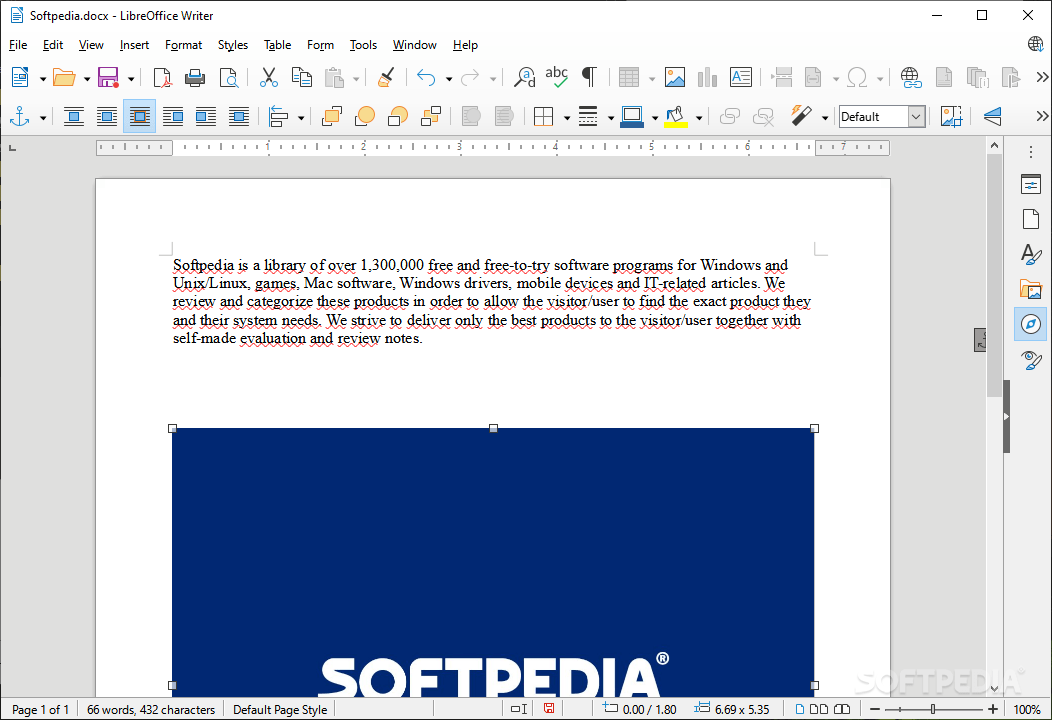The width and height of the screenshot is (1052, 720).
Task: Expand Line style dropdown arrow
Action: click(x=611, y=118)
